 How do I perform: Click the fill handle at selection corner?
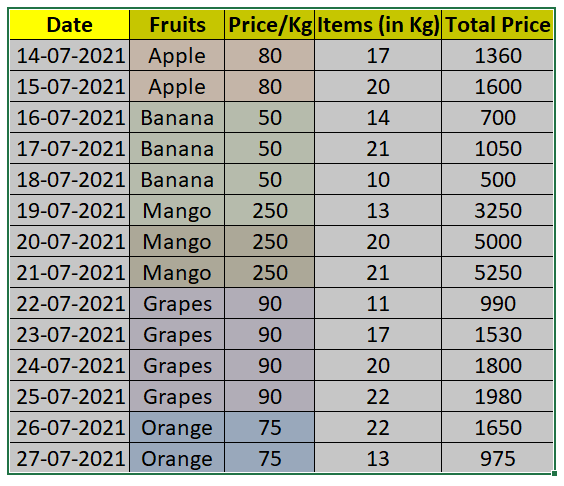click(554, 473)
